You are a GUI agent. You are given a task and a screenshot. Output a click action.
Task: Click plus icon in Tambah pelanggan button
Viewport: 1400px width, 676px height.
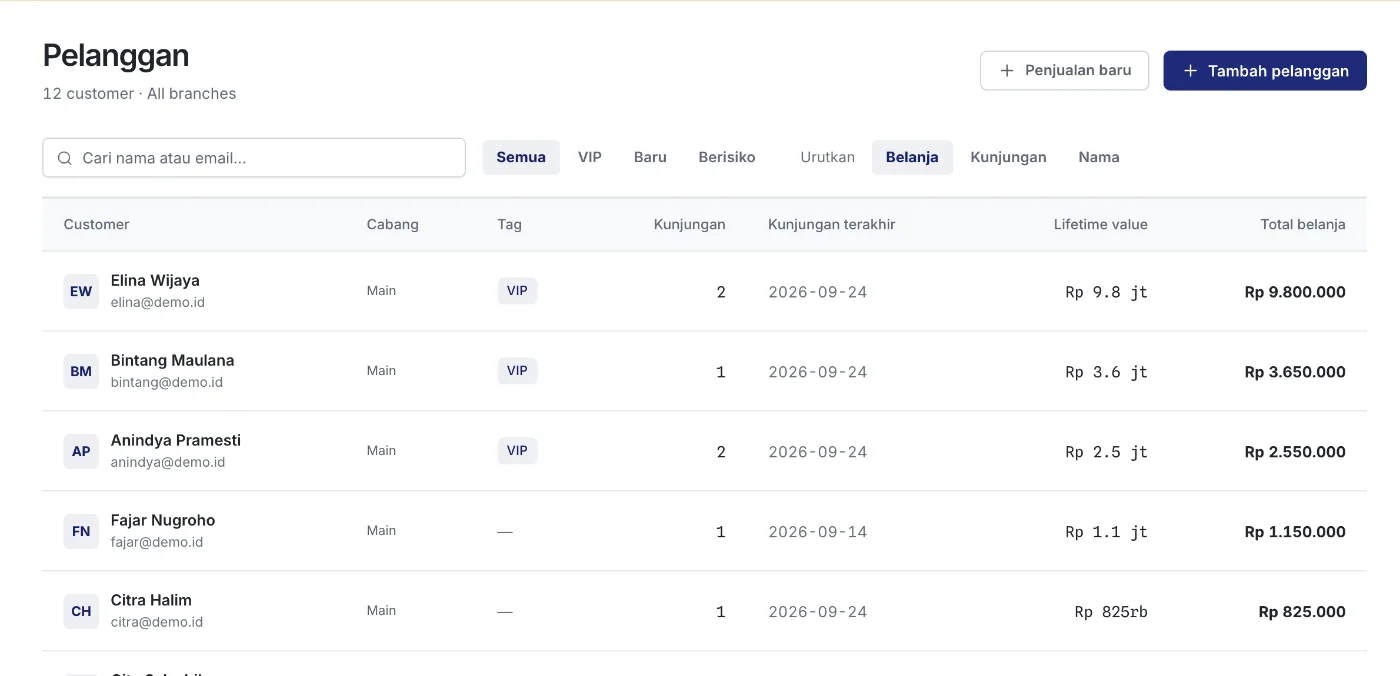pos(1190,71)
